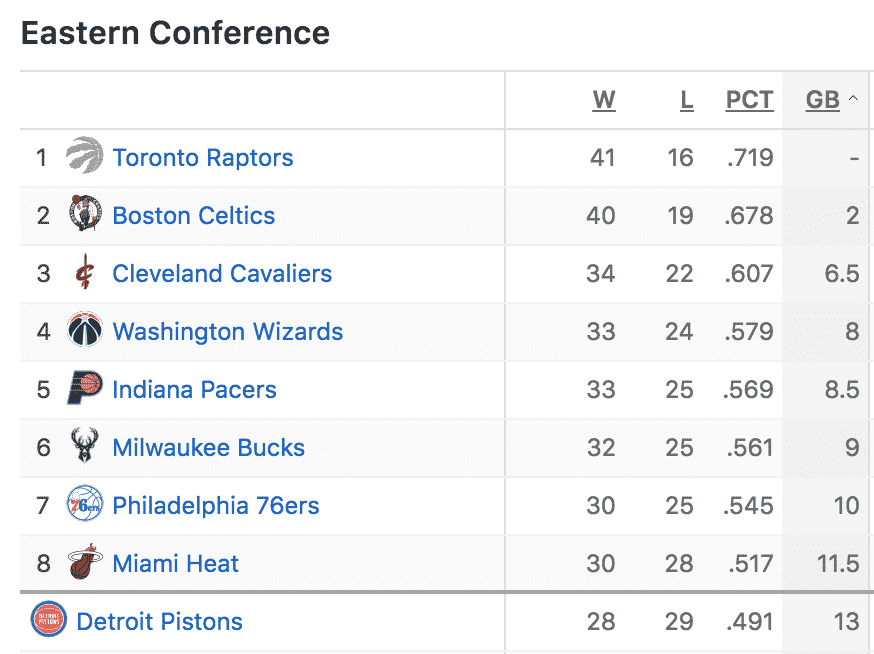874x654 pixels.
Task: Open Cleveland Cavaliers team page link
Action: [x=222, y=274]
